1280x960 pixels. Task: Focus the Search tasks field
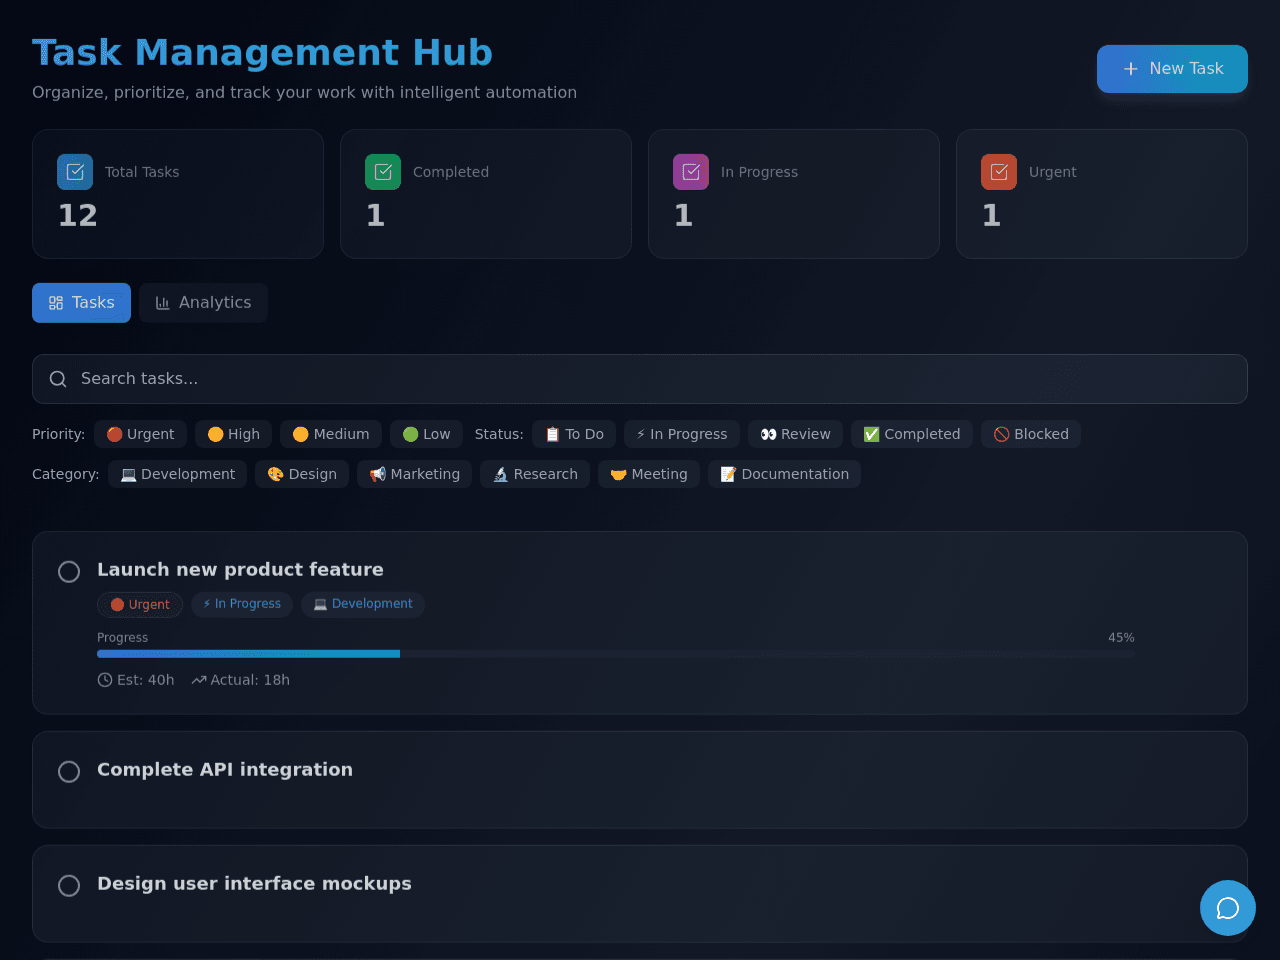coord(640,379)
